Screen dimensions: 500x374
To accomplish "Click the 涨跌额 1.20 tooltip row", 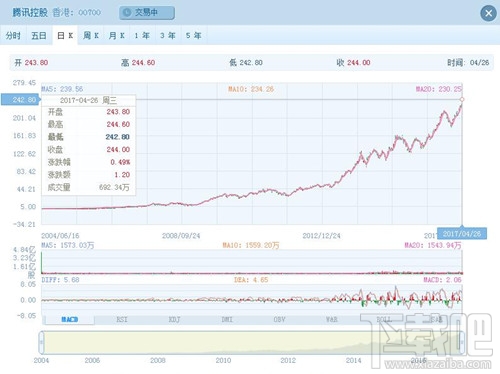I will (89, 175).
